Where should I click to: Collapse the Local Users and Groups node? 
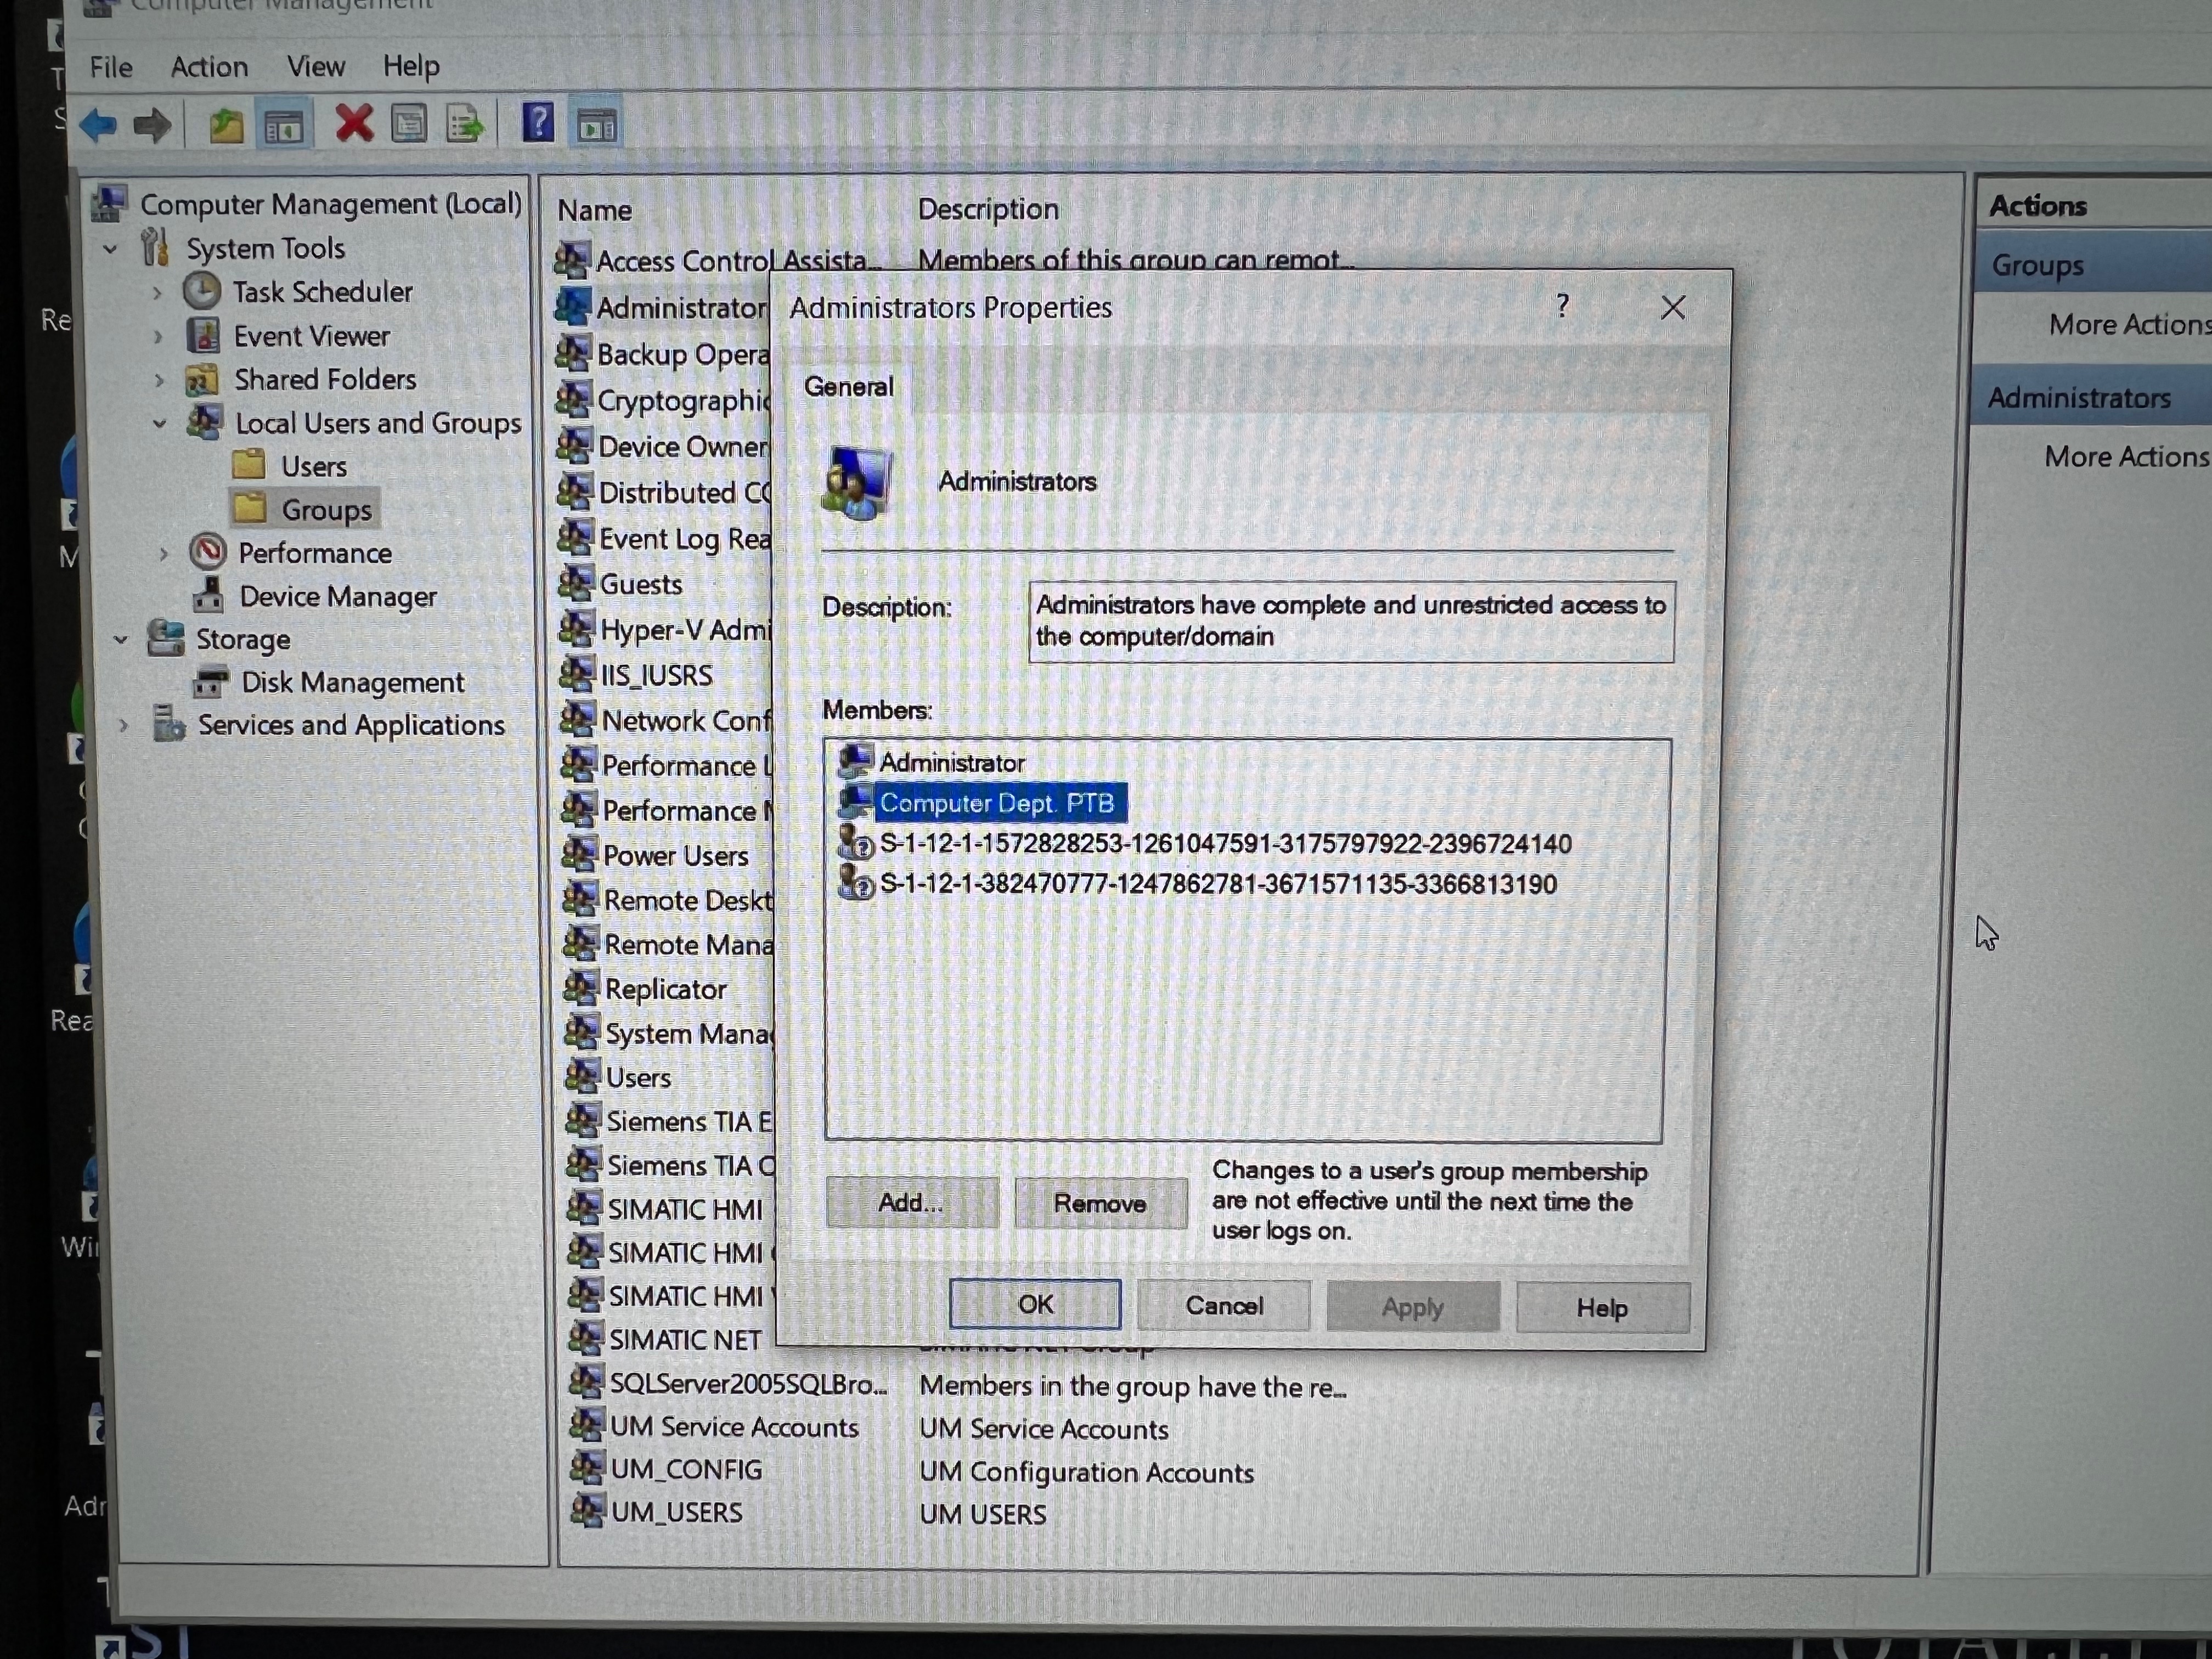tap(160, 424)
